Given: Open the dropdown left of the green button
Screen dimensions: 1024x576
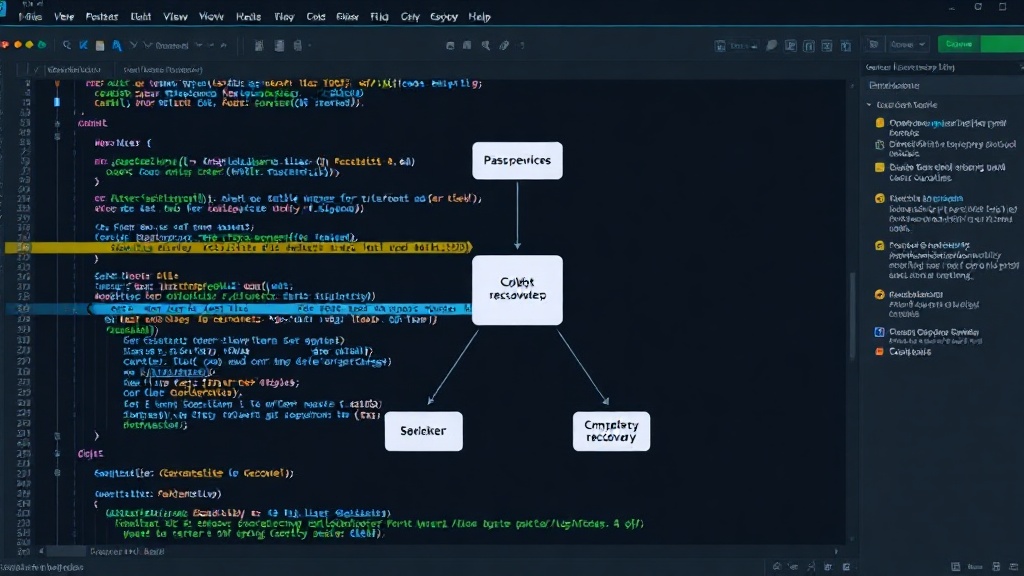Looking at the screenshot, I should pyautogui.click(x=908, y=44).
